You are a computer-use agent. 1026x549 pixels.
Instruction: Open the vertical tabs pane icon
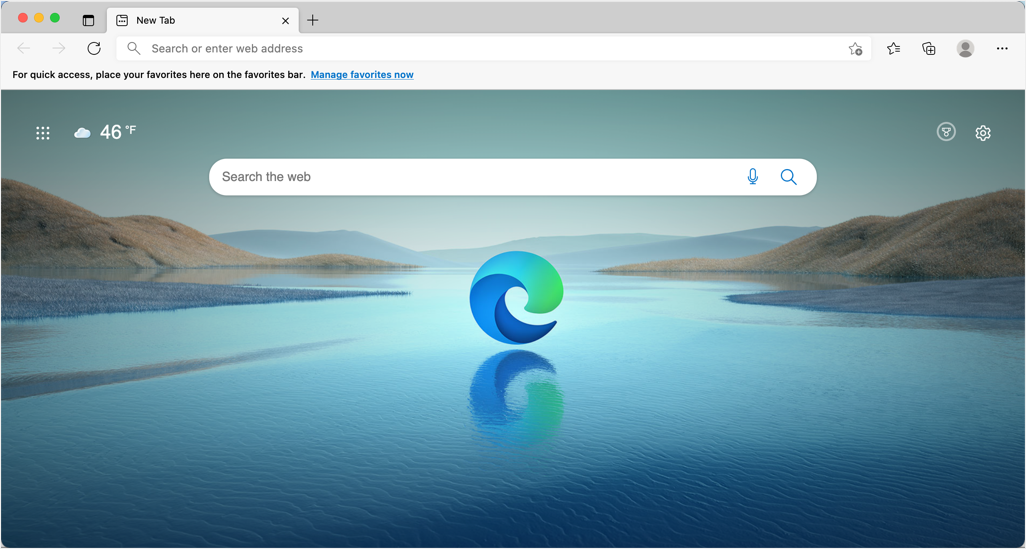click(x=88, y=20)
